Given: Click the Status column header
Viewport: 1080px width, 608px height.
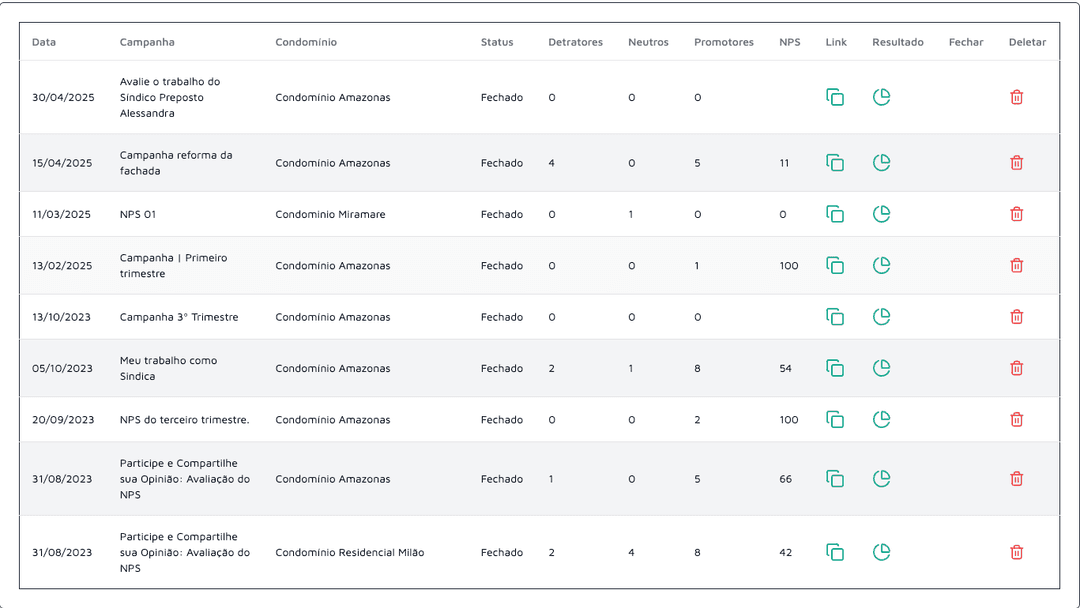Looking at the screenshot, I should click(497, 42).
